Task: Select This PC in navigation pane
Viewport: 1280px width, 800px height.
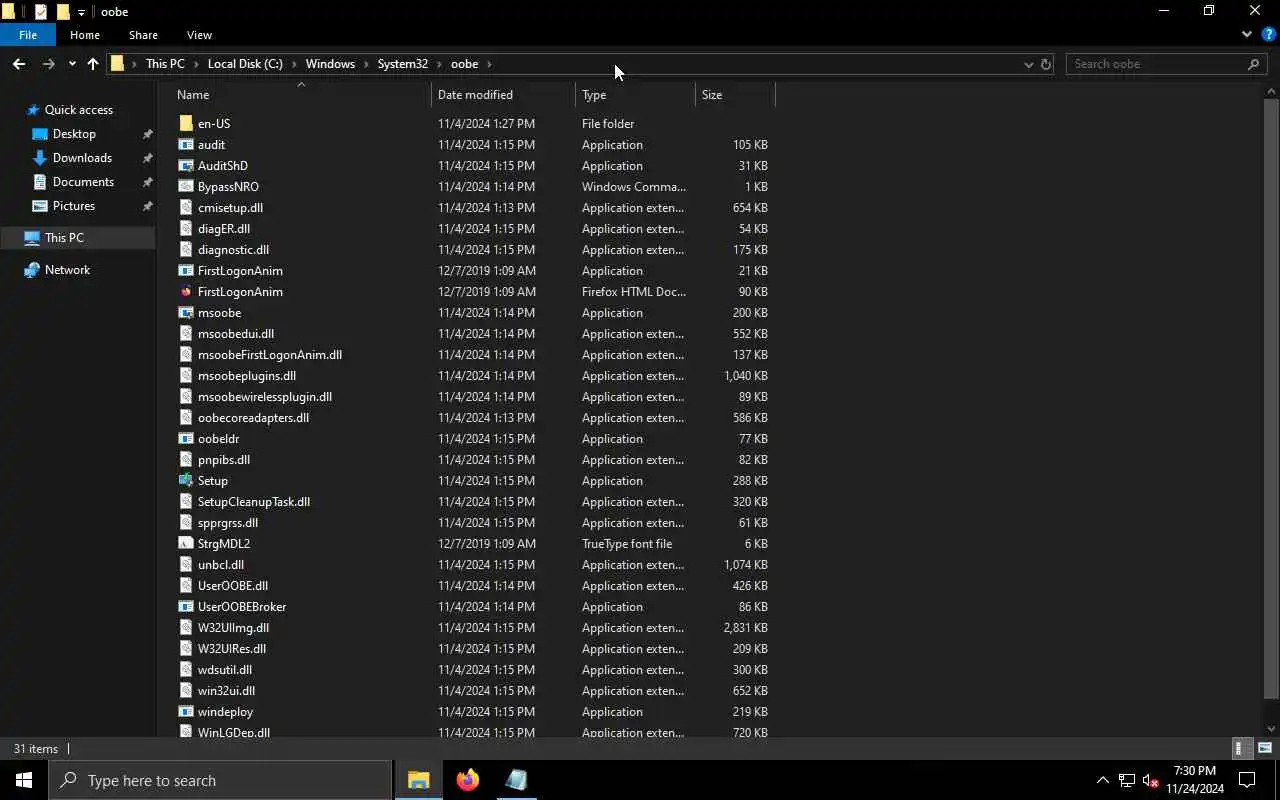Action: coord(64,238)
